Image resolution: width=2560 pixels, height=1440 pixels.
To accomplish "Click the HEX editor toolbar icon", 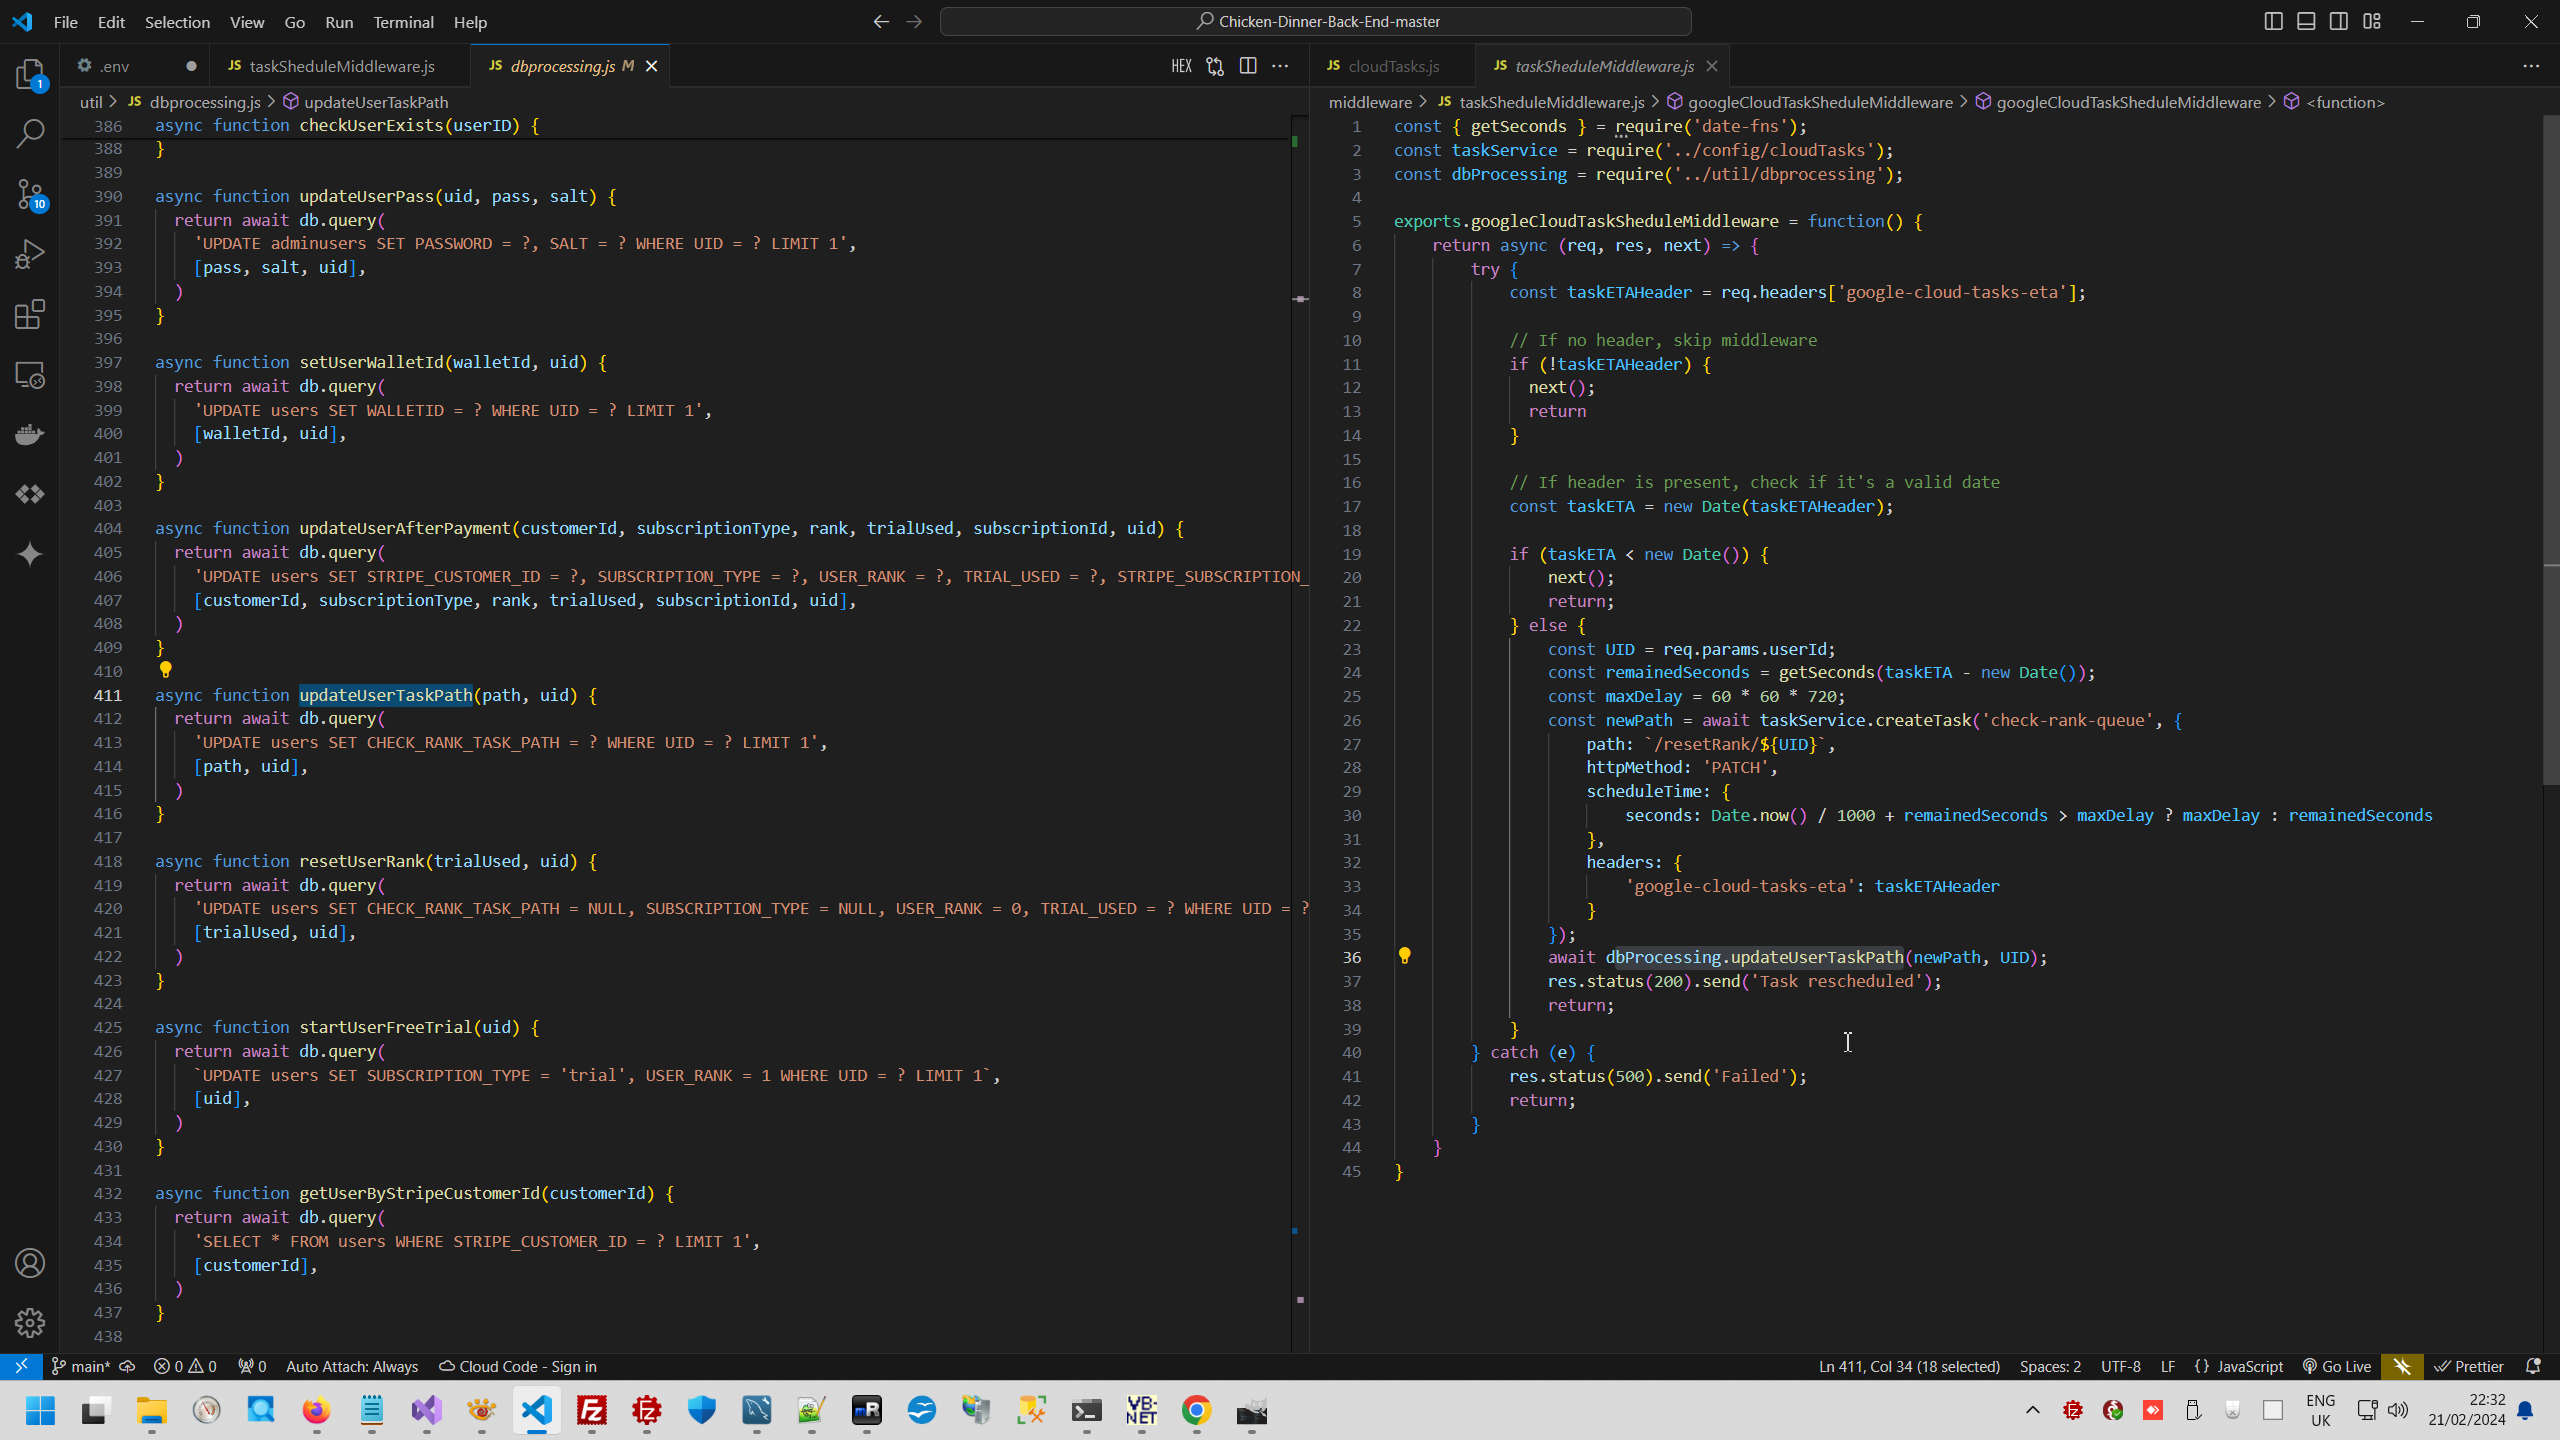I will pyautogui.click(x=1181, y=66).
